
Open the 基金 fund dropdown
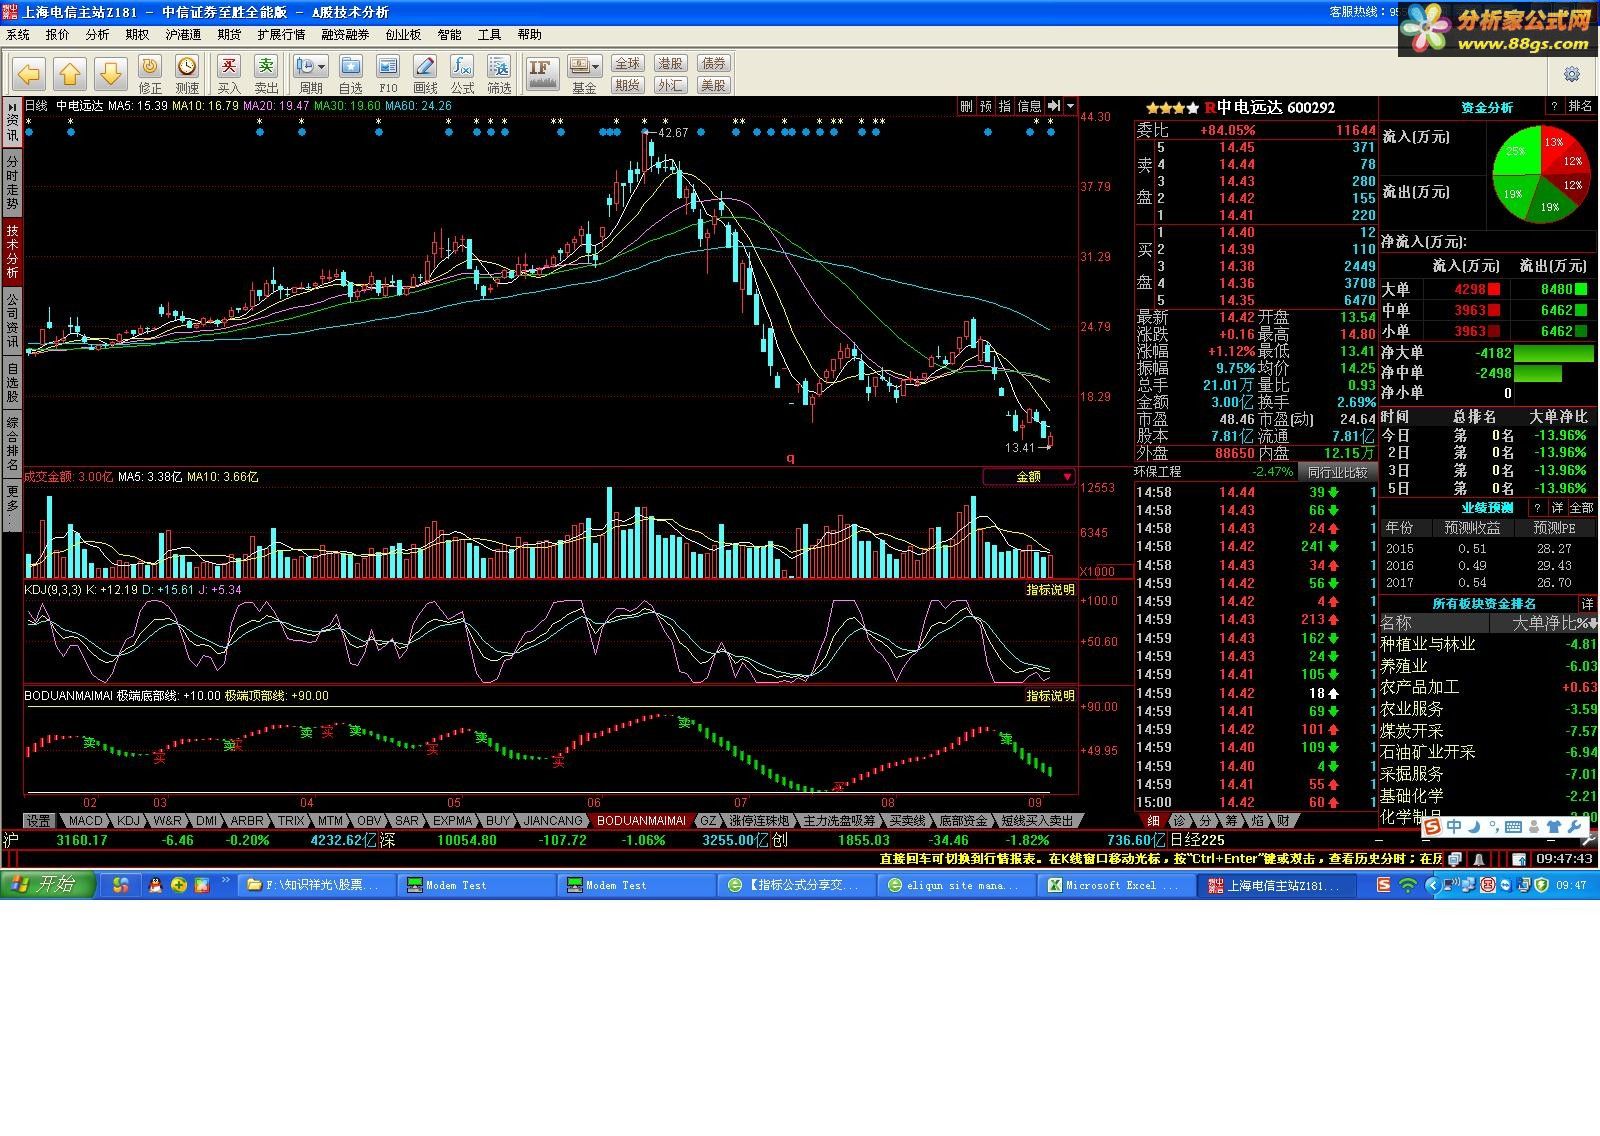[x=585, y=72]
